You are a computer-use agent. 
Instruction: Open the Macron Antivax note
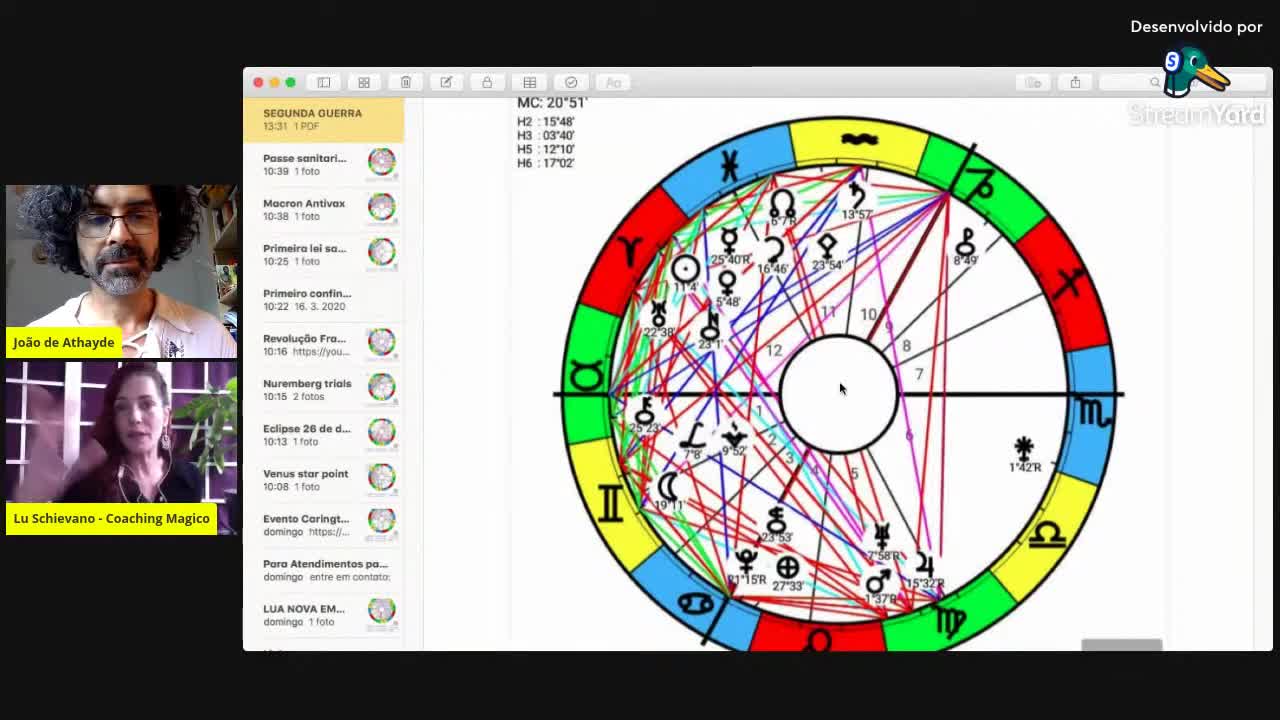[323, 209]
